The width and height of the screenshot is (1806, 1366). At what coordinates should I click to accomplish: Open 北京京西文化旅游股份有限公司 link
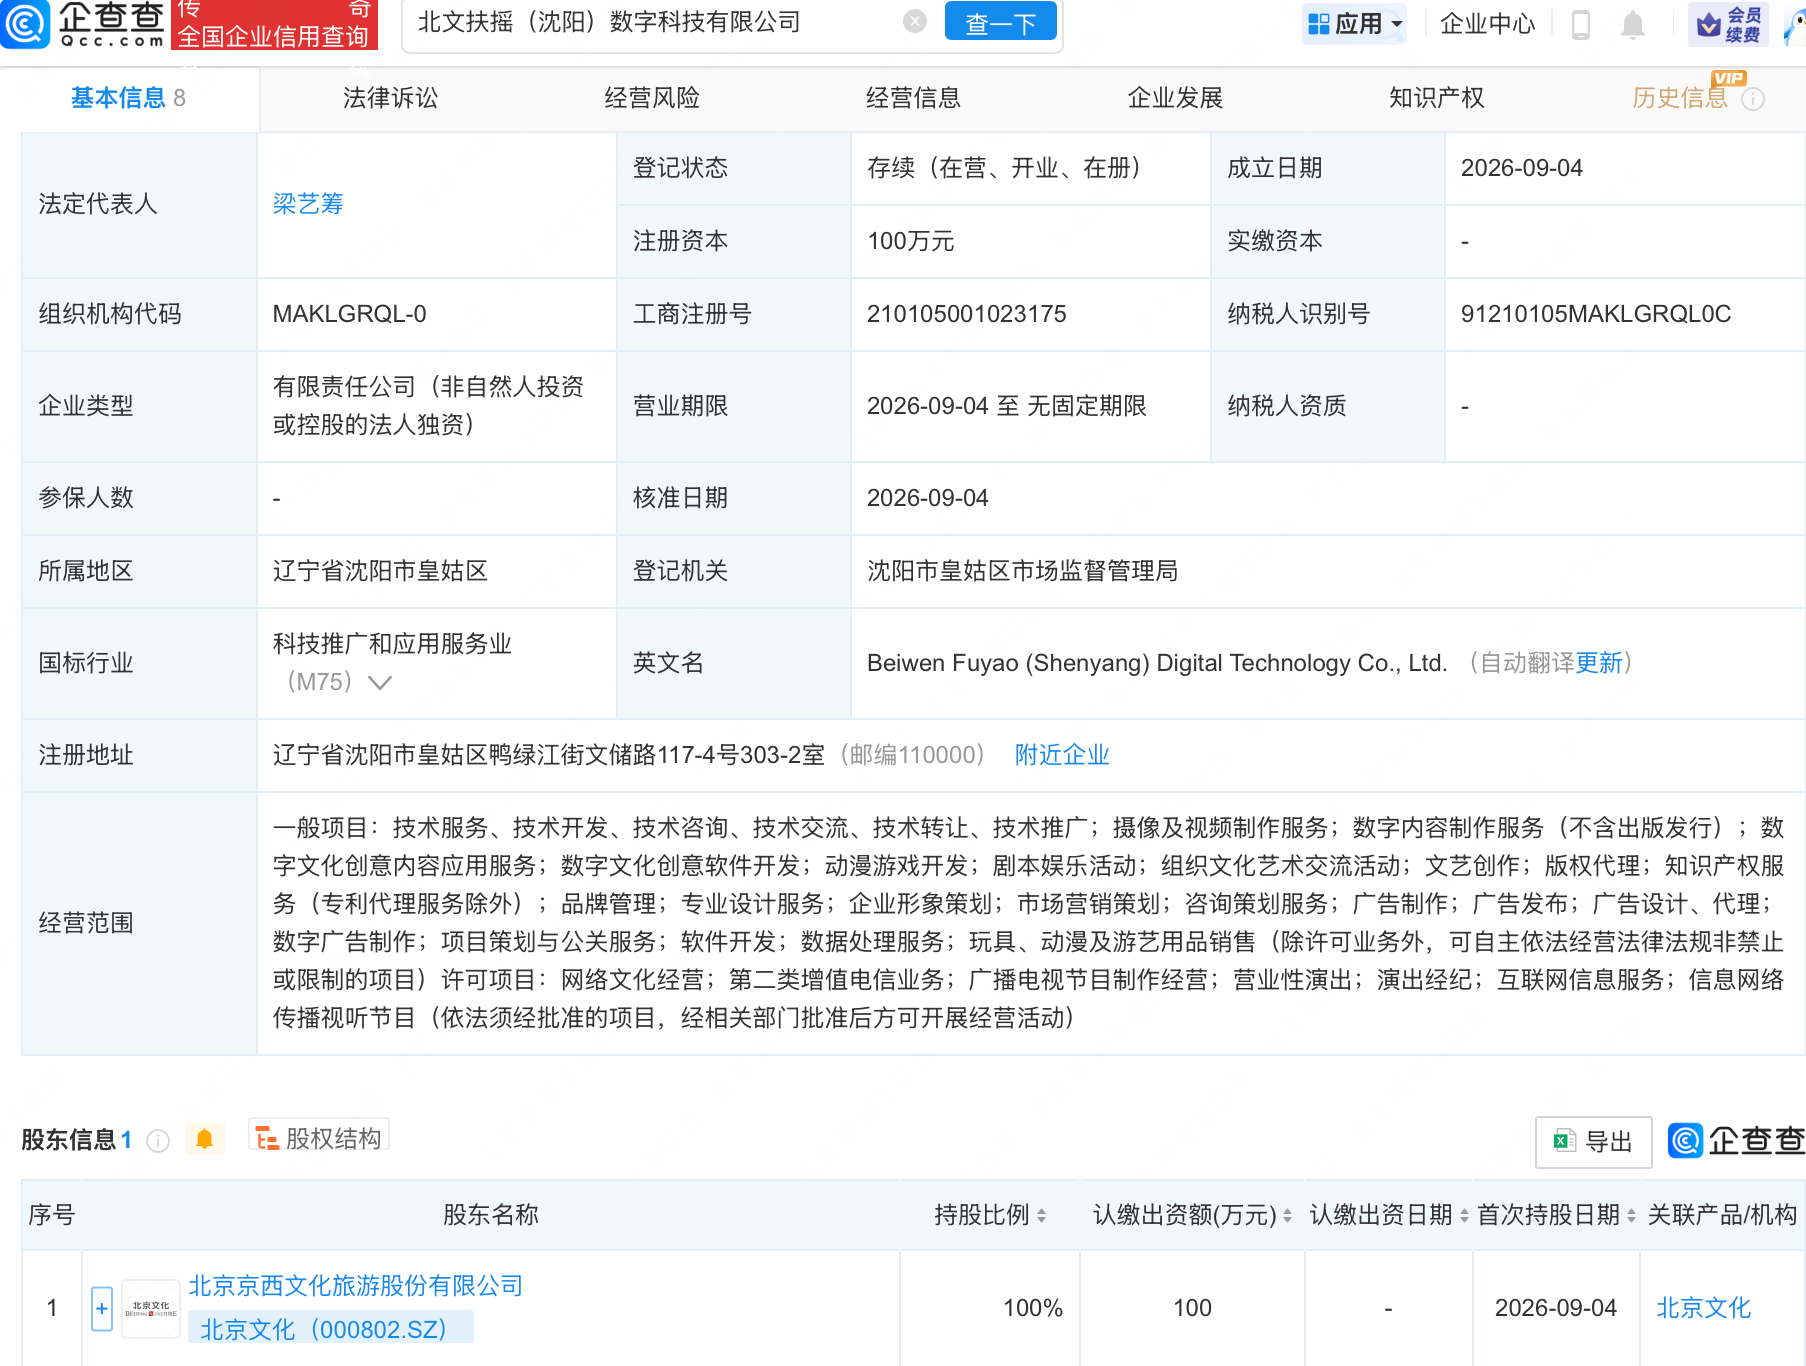point(356,1286)
